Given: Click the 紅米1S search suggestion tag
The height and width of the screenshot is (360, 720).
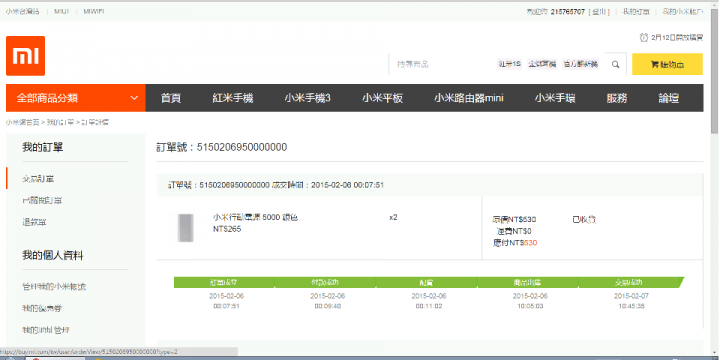Looking at the screenshot, I should click(510, 64).
